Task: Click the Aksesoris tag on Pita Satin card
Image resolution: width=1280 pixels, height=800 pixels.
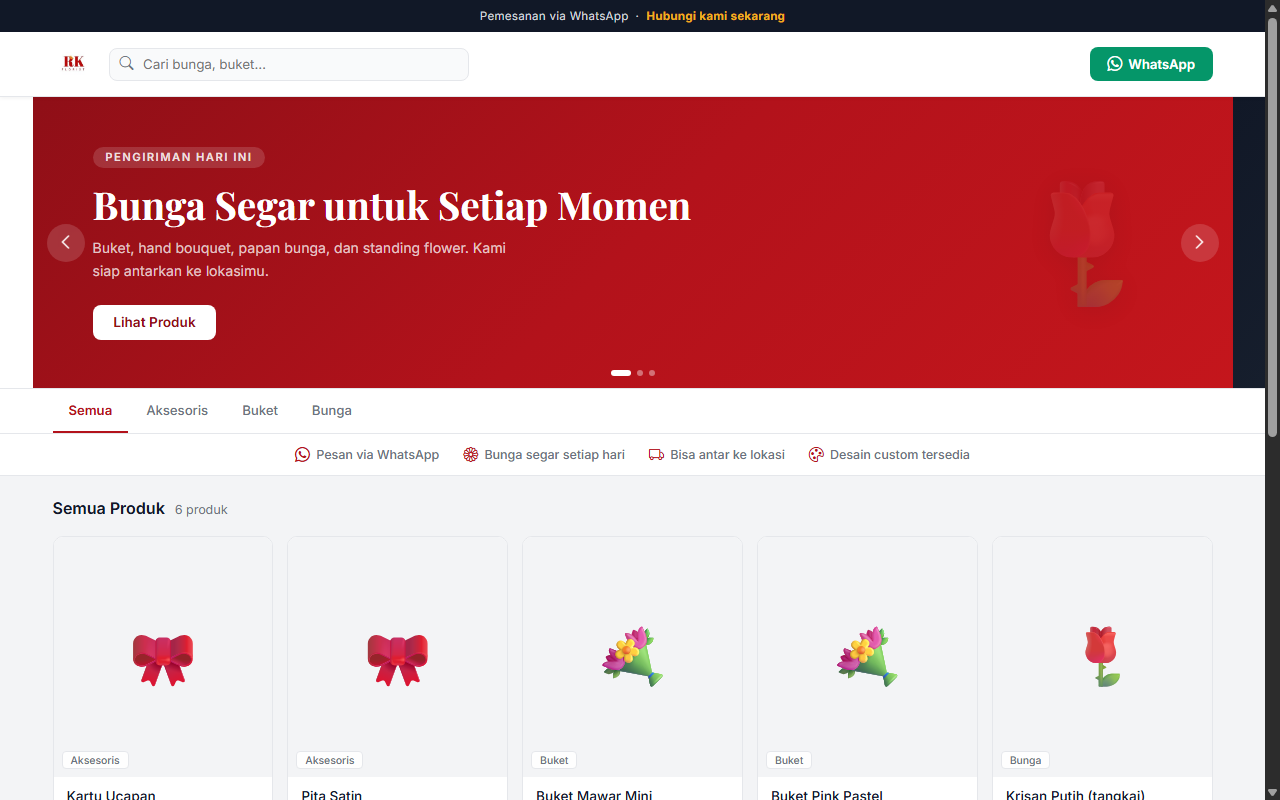Action: point(330,760)
